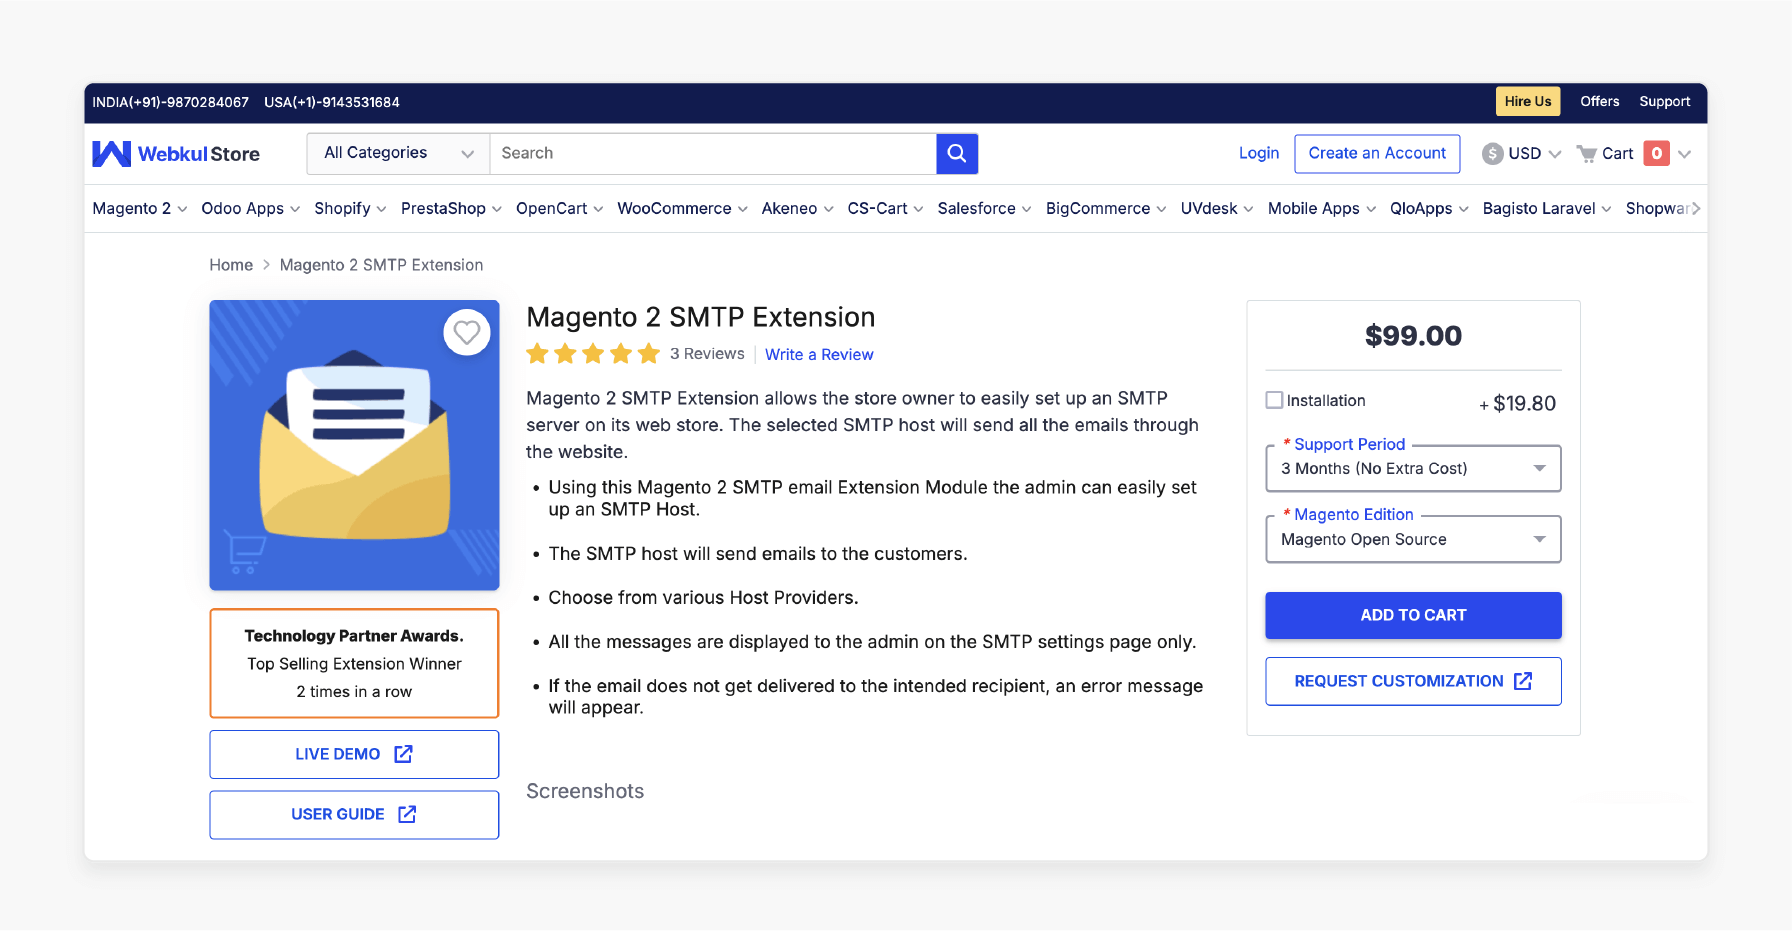Screen dimensions: 1792x931
Task: Click 'Choose from various Host Providers.' bullet
Action: coord(703,598)
